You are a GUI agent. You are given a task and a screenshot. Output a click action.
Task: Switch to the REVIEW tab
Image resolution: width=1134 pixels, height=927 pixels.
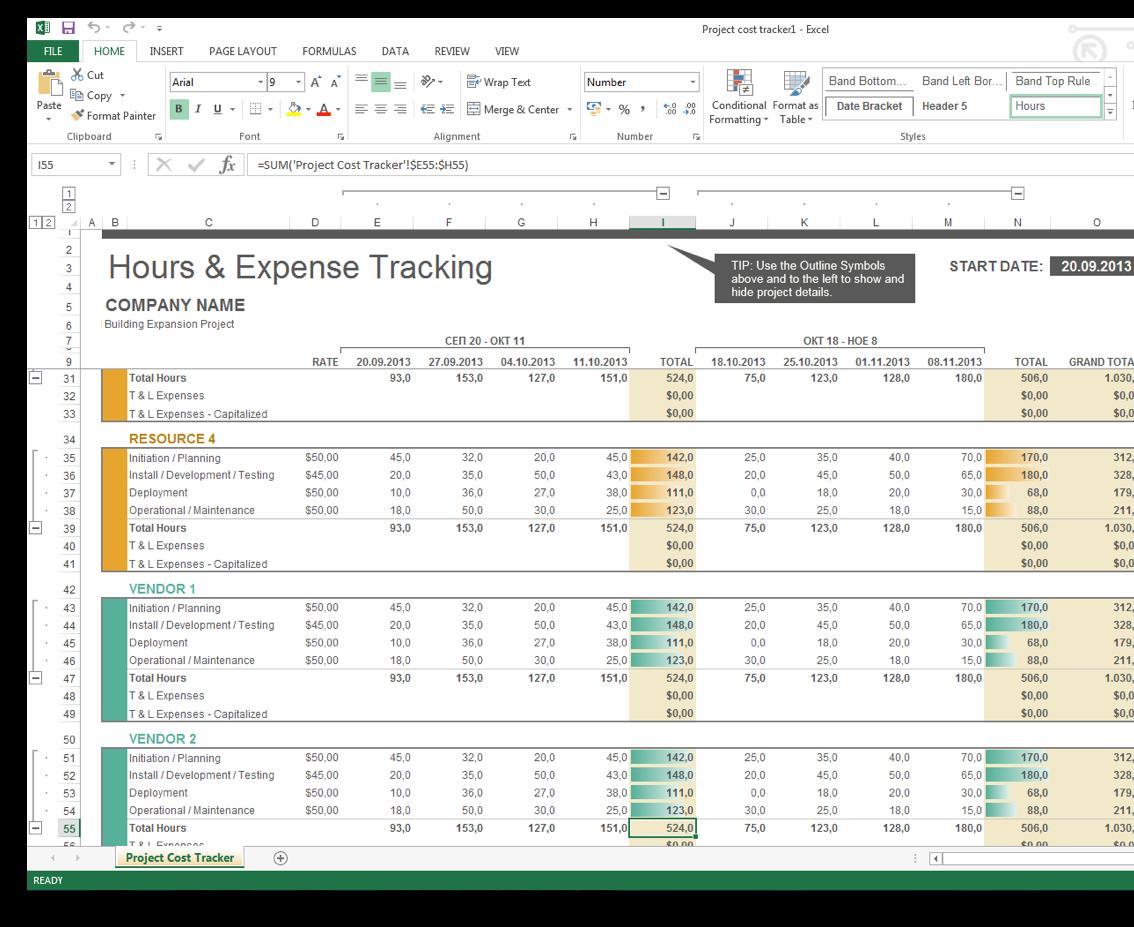[x=452, y=51]
